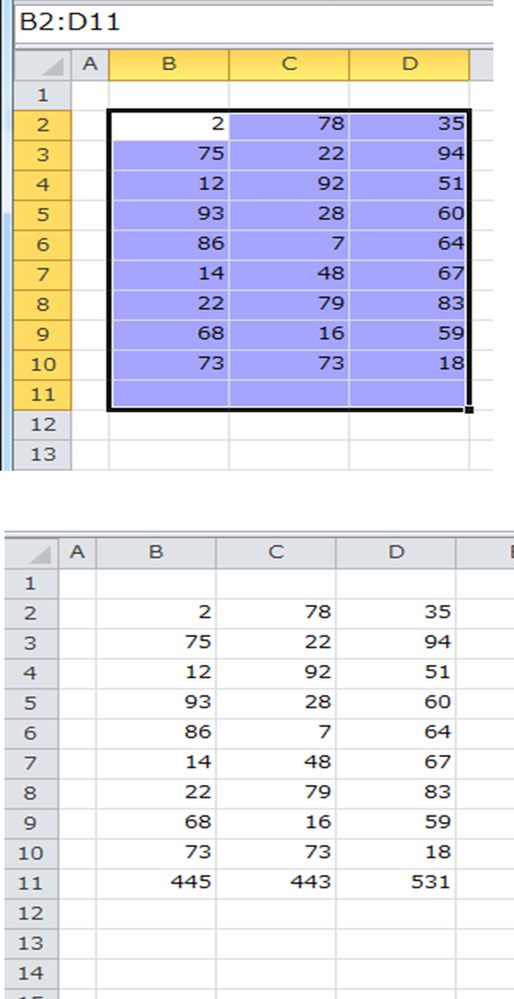
Task: Click empty highlighted cell D11 in top sheet
Action: pos(408,394)
